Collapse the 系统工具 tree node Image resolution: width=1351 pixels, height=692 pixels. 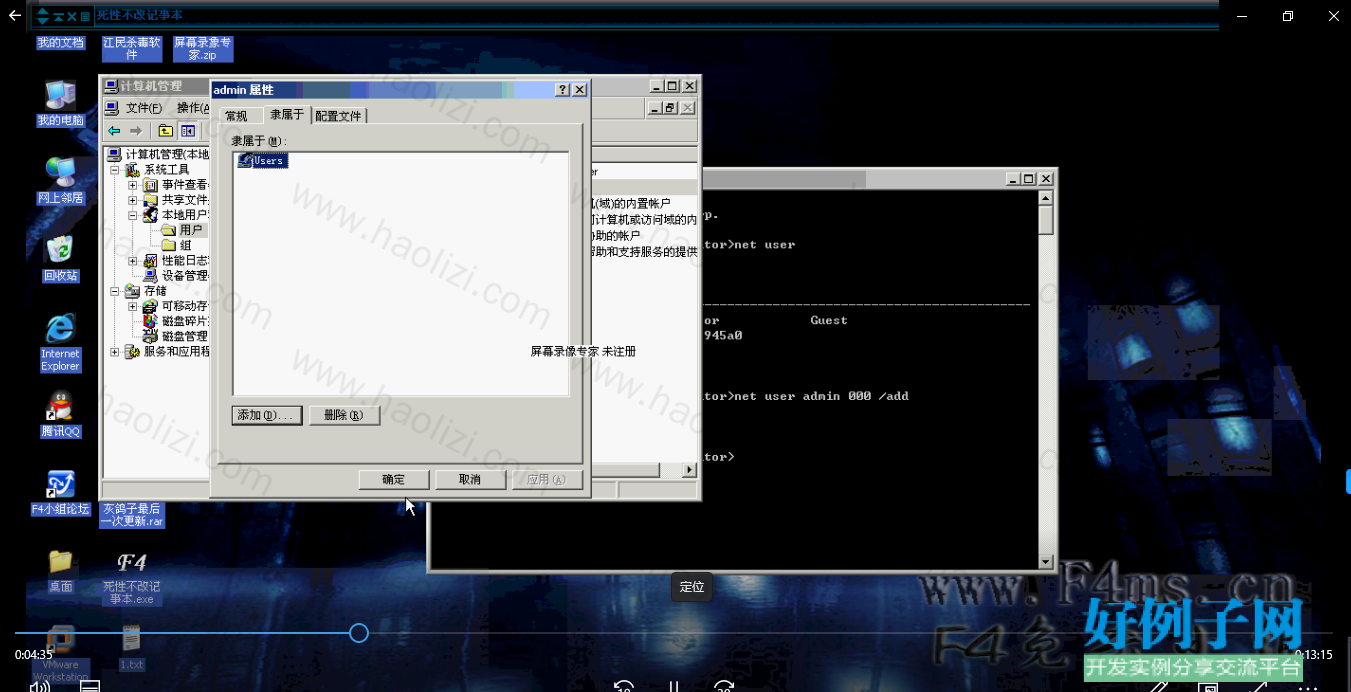point(115,170)
